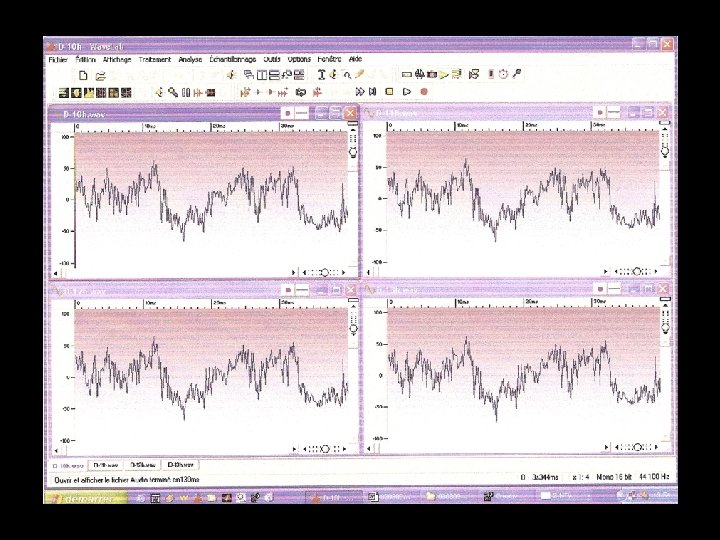This screenshot has width=720, height=540.
Task: Click the clock icon in the top toolbar
Action: (x=503, y=74)
